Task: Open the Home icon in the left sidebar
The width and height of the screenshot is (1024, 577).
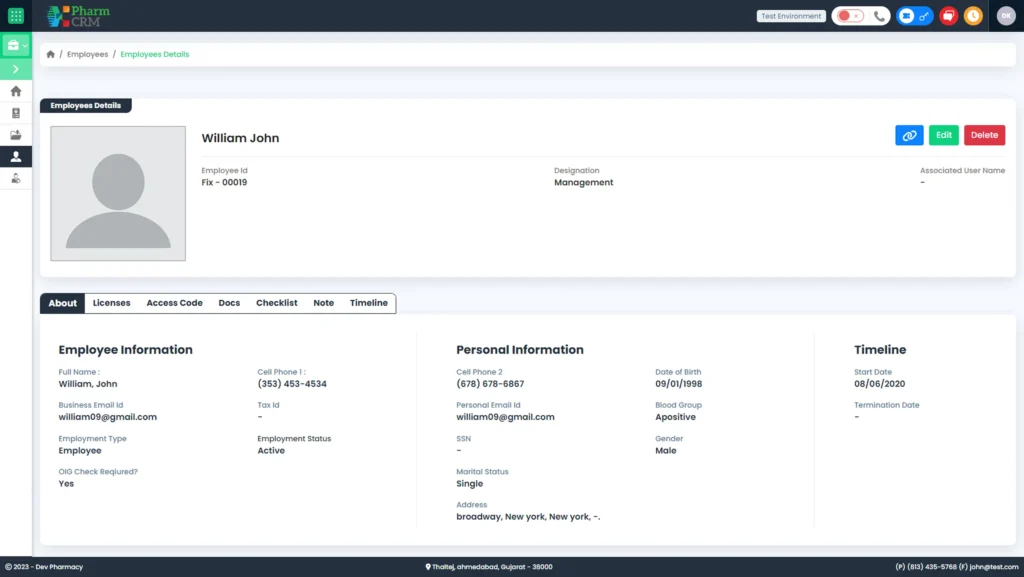Action: (x=16, y=91)
